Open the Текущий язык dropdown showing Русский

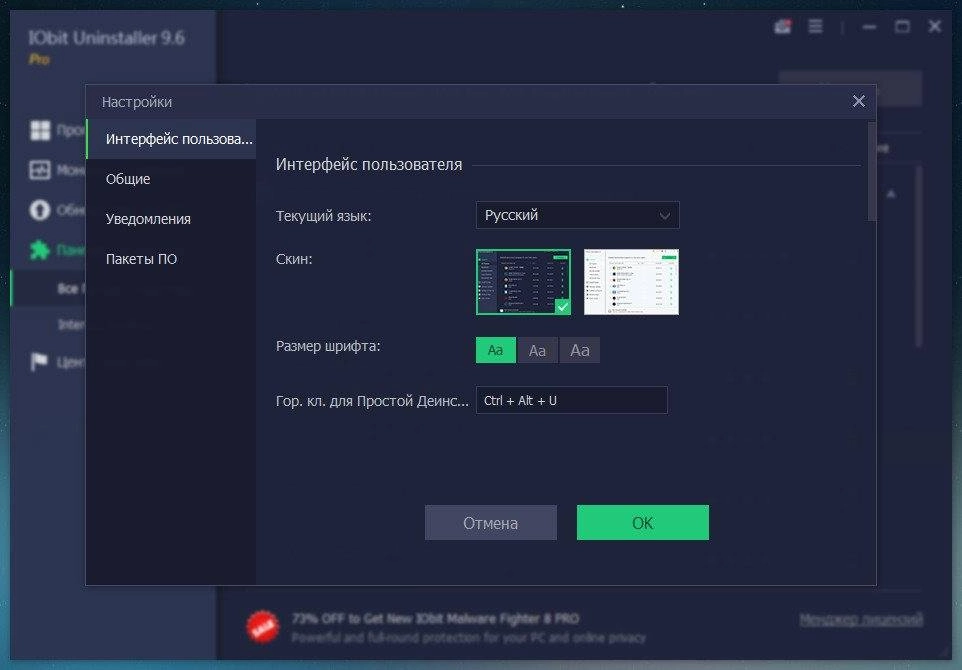(577, 215)
